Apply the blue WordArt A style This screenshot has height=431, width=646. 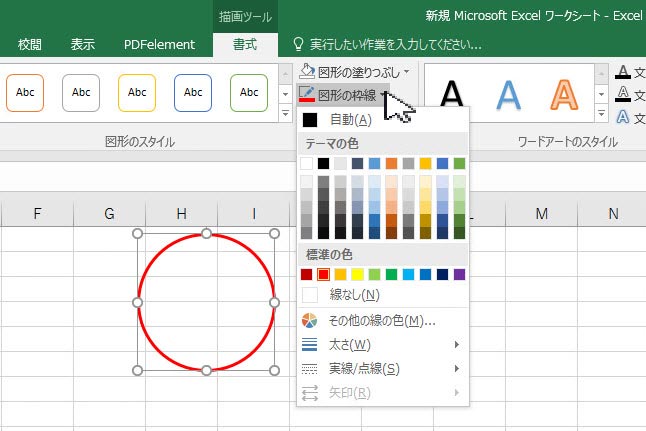click(x=510, y=94)
